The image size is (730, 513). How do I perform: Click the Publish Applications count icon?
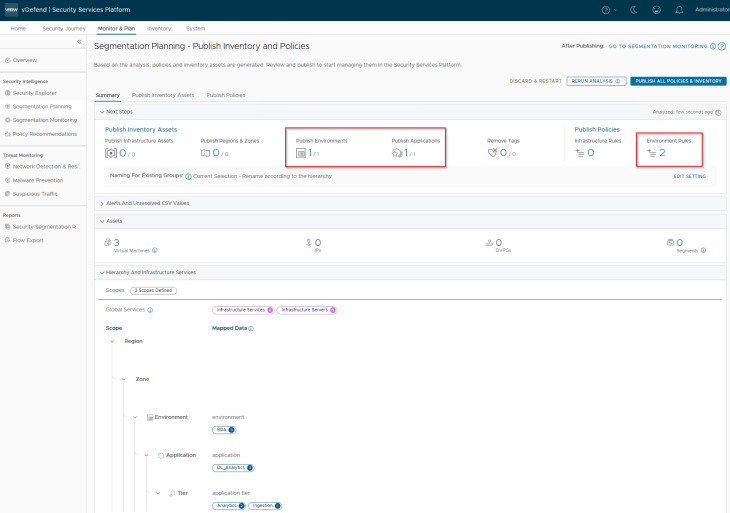coord(397,153)
